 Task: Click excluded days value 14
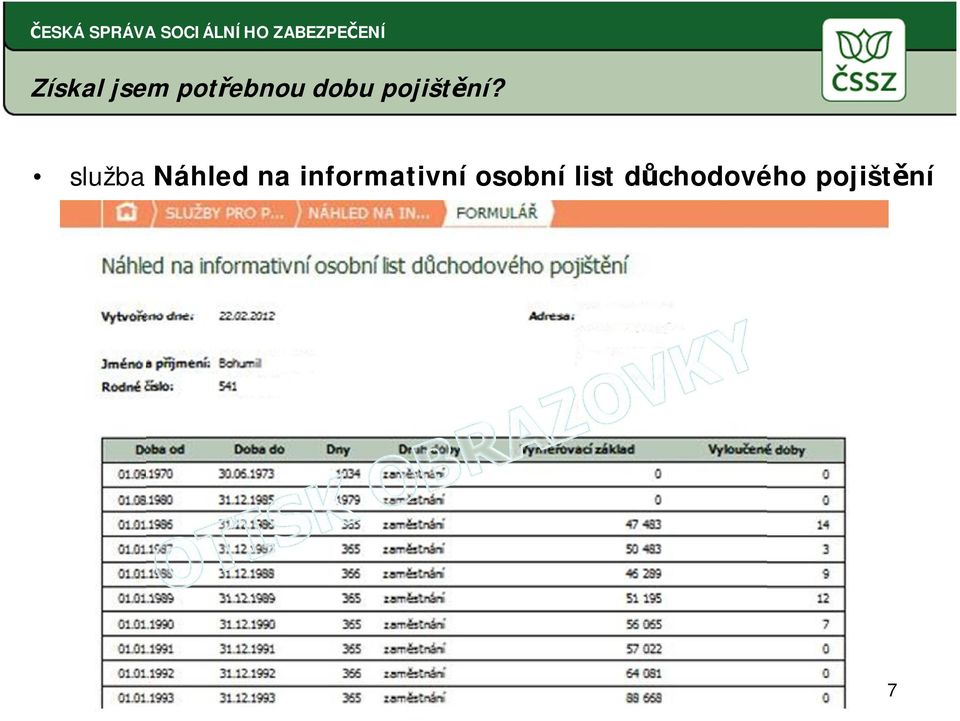click(x=823, y=525)
